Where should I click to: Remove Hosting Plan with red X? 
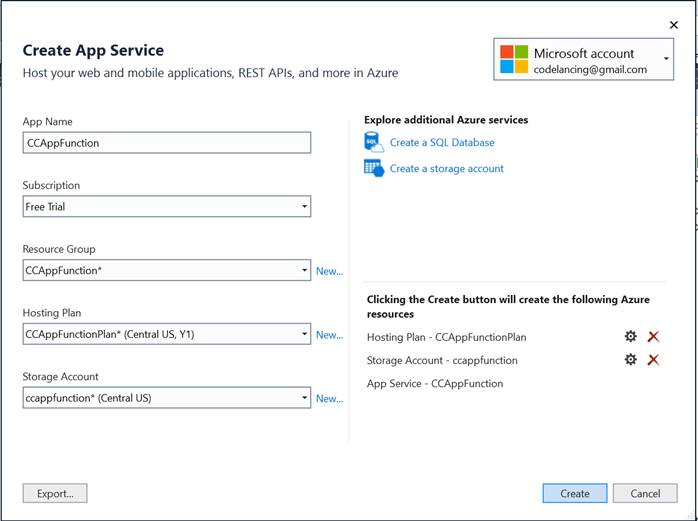(653, 337)
